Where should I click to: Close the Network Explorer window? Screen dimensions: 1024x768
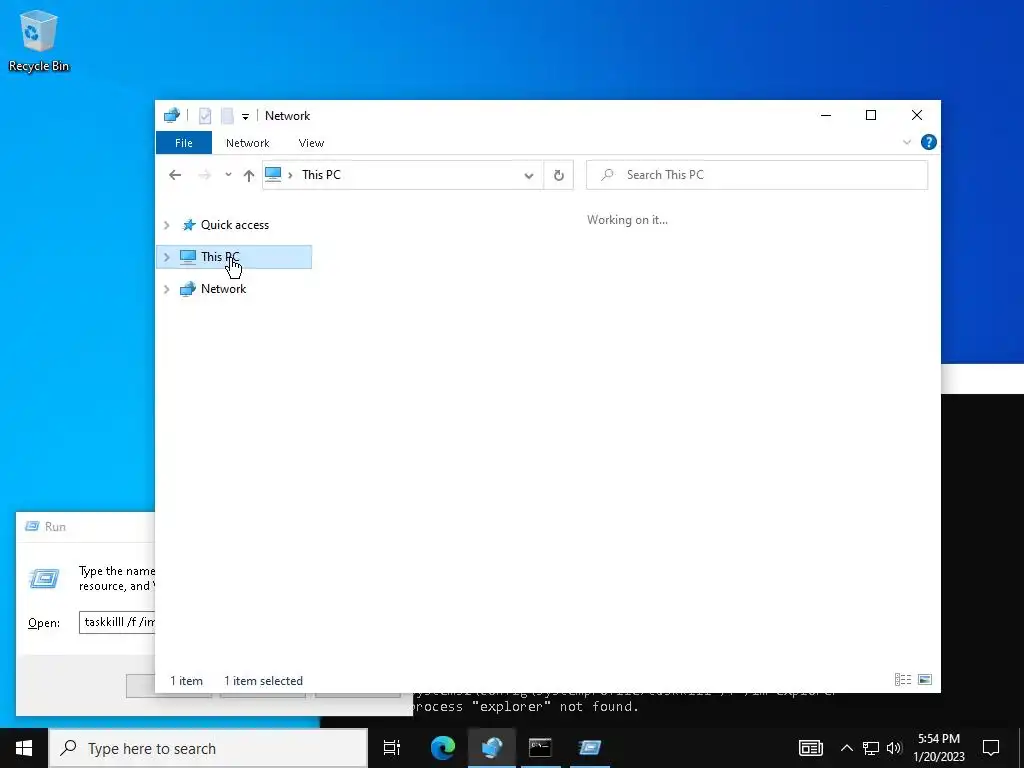pos(917,116)
